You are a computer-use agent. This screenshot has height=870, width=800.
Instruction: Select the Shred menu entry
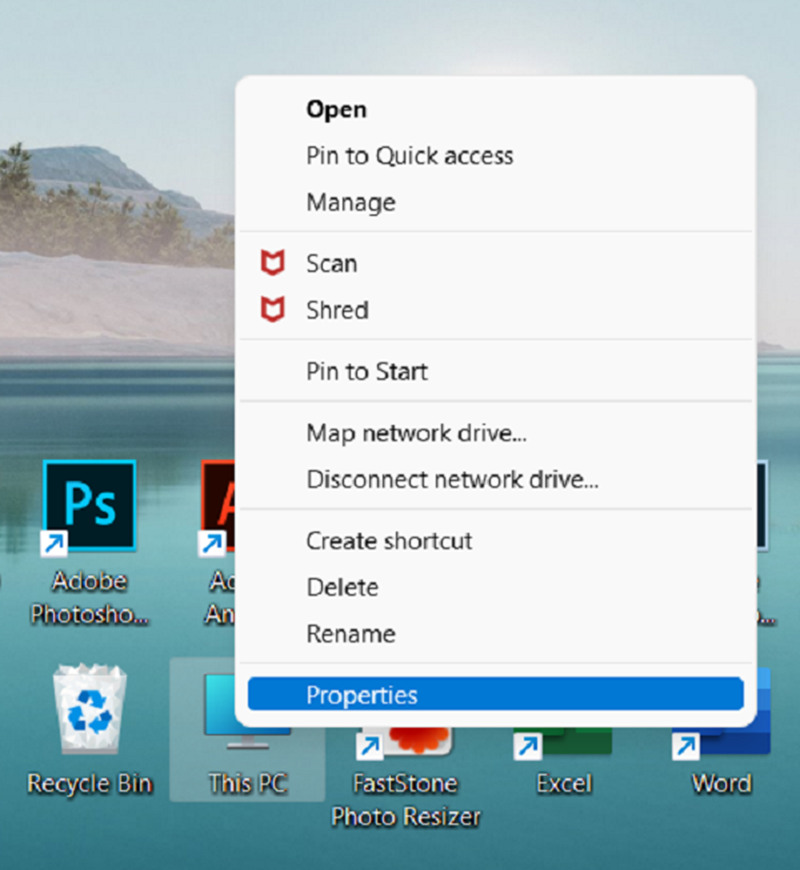[x=337, y=310]
